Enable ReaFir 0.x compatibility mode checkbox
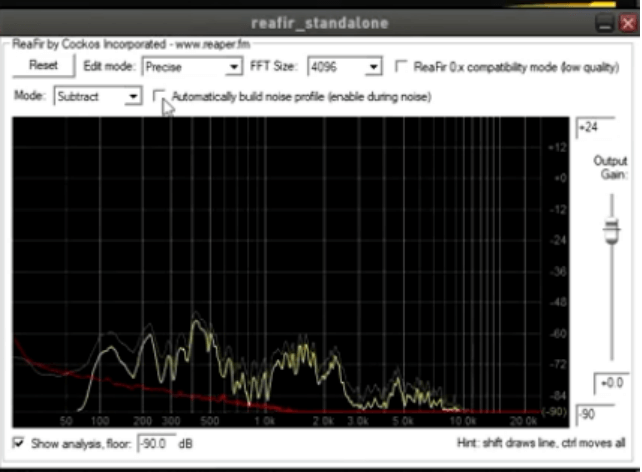642x472 pixels. tap(401, 66)
